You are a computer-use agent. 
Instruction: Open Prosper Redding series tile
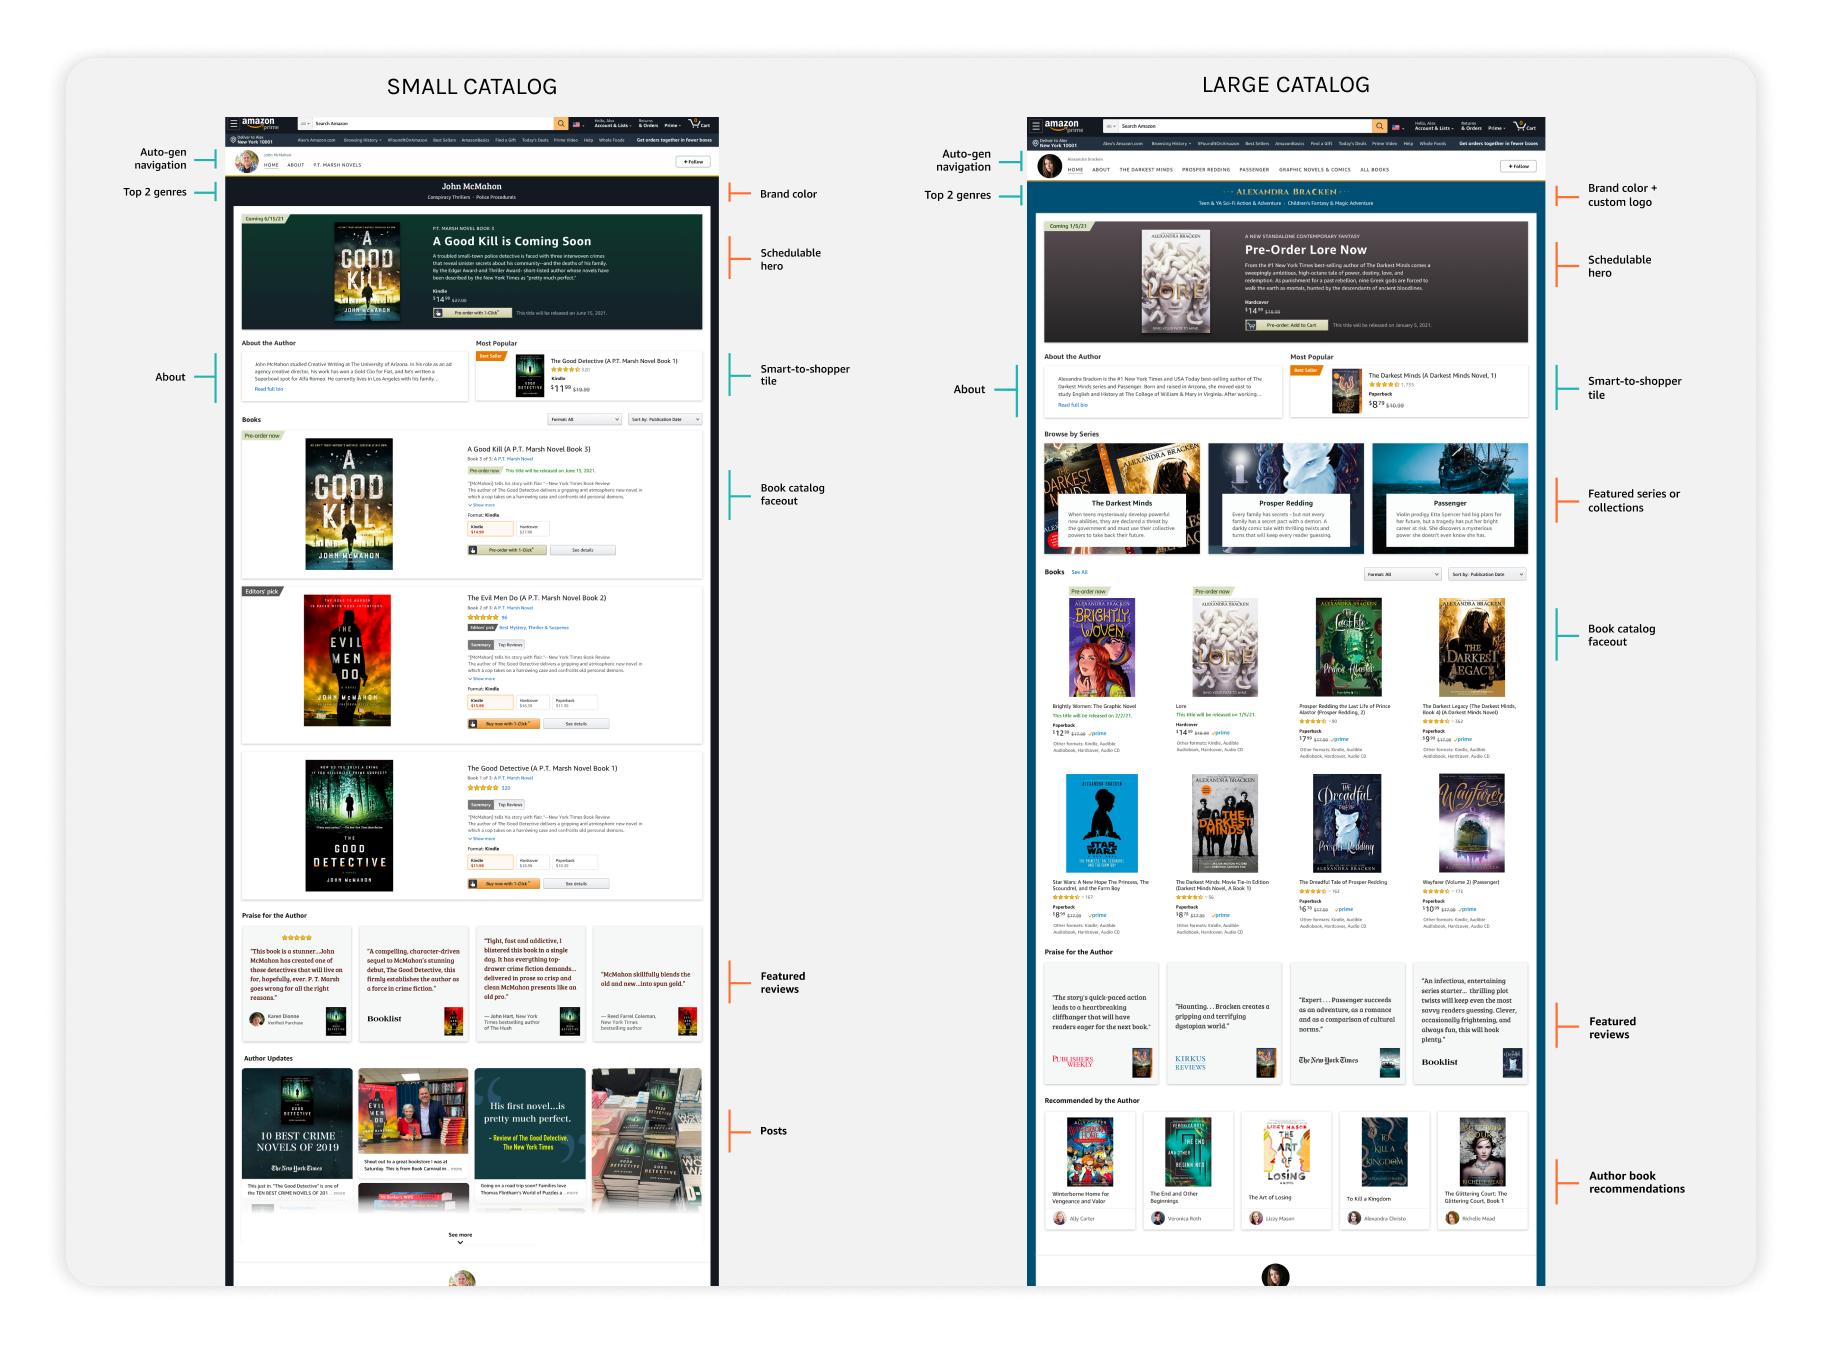click(x=1286, y=498)
